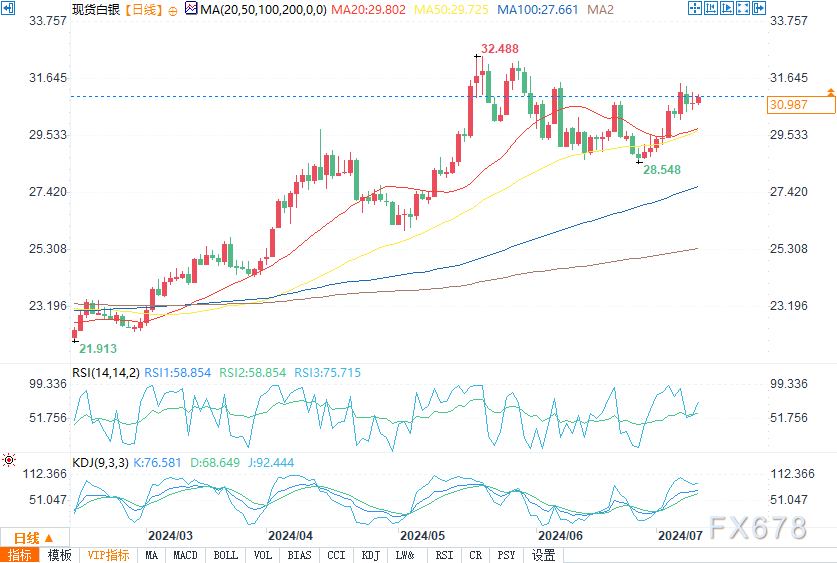Screen dimensions: 837x563
Task: Toggle the BOLL indicator
Action: click(x=226, y=556)
